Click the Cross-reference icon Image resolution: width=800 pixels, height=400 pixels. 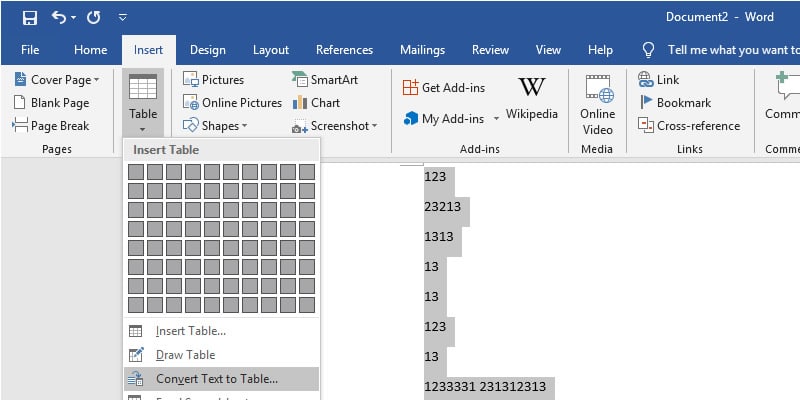646,126
